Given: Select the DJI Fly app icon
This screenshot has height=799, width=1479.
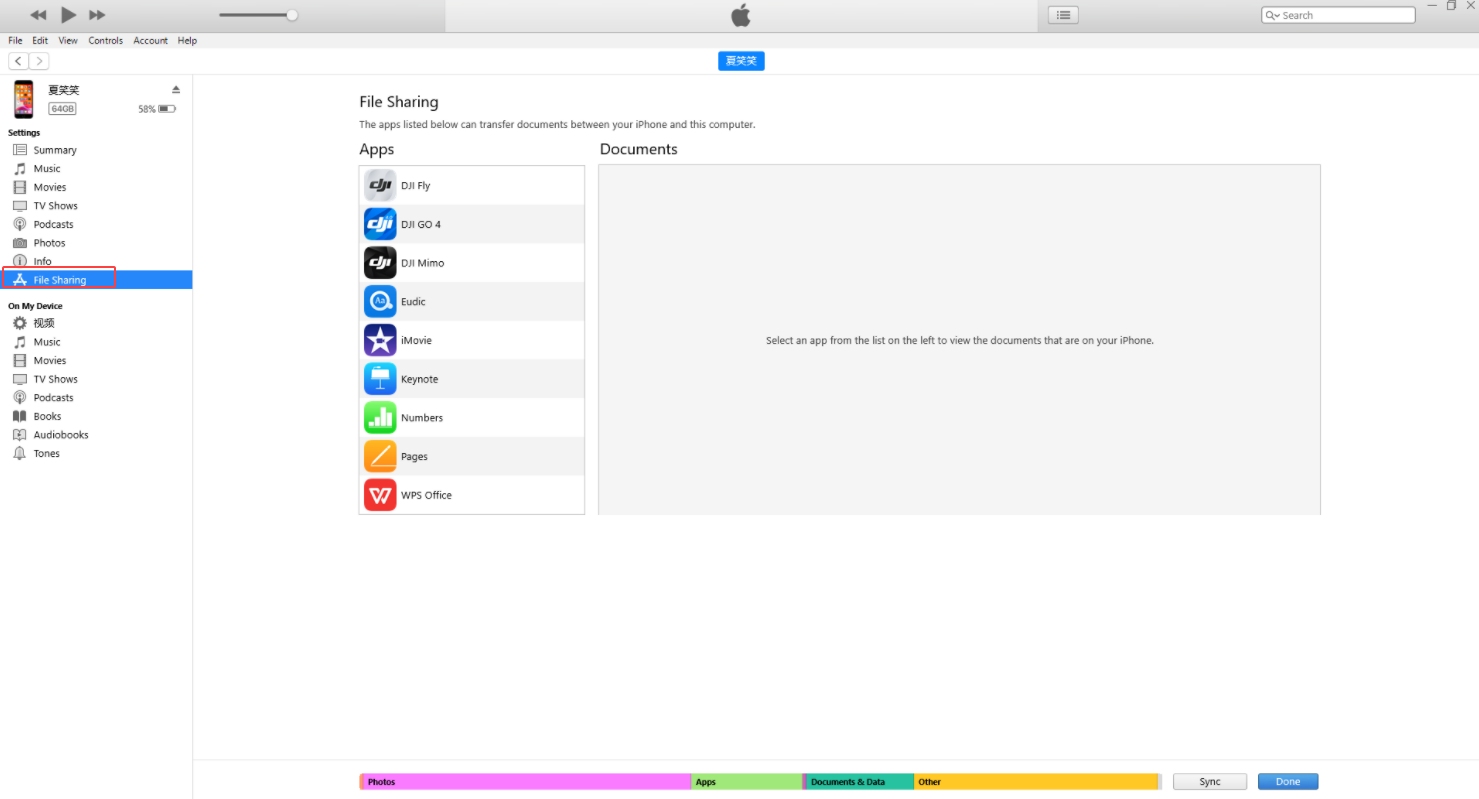Looking at the screenshot, I should 380,185.
